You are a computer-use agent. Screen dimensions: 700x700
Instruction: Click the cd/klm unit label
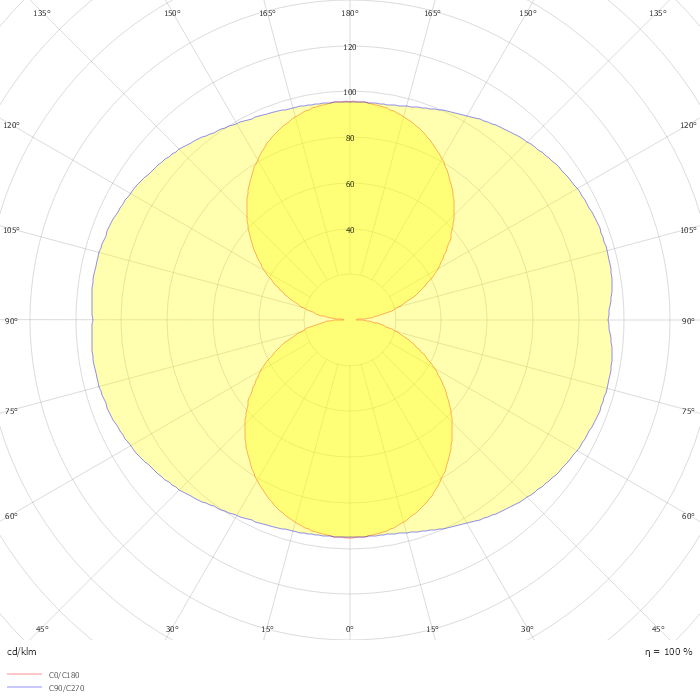click(22, 652)
